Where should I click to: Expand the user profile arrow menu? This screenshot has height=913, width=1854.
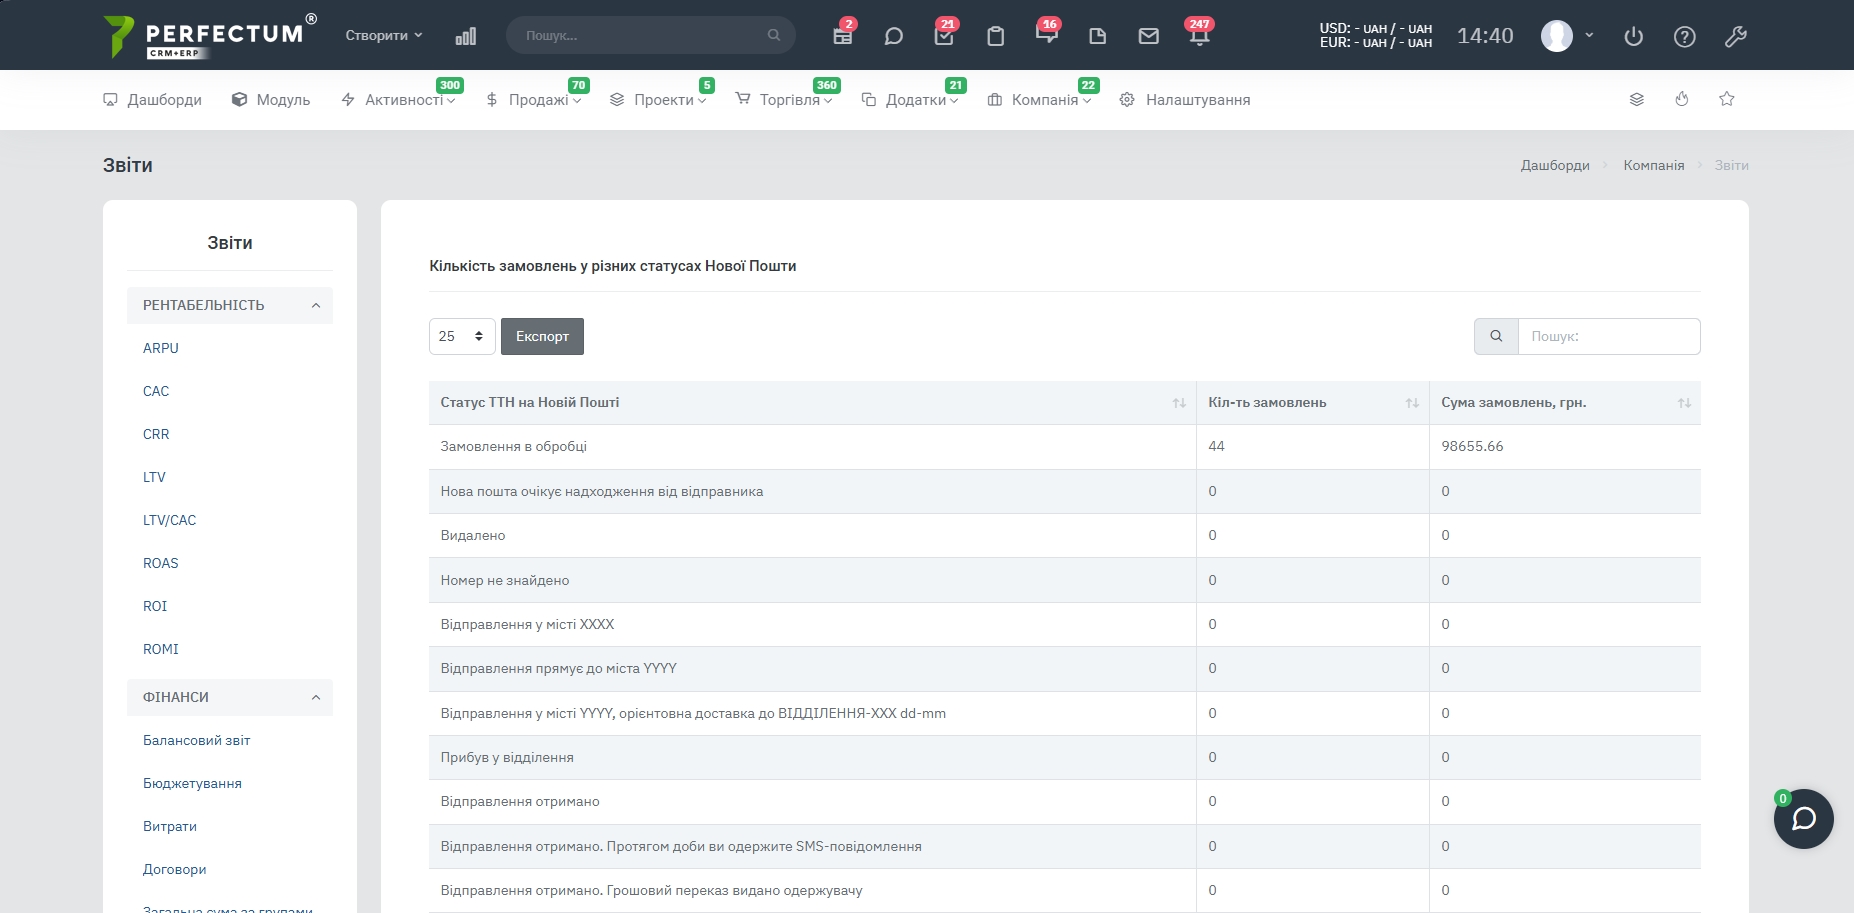pos(1589,35)
